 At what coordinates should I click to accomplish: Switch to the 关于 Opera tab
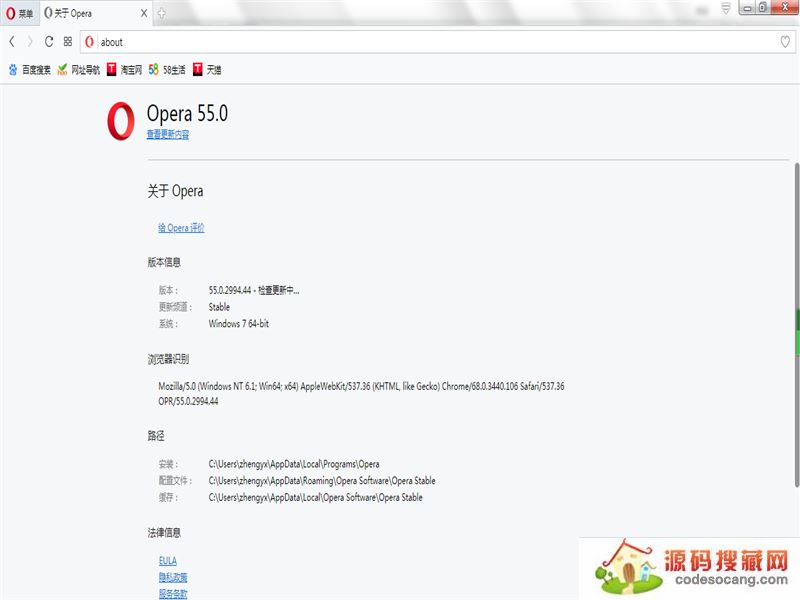tap(88, 14)
